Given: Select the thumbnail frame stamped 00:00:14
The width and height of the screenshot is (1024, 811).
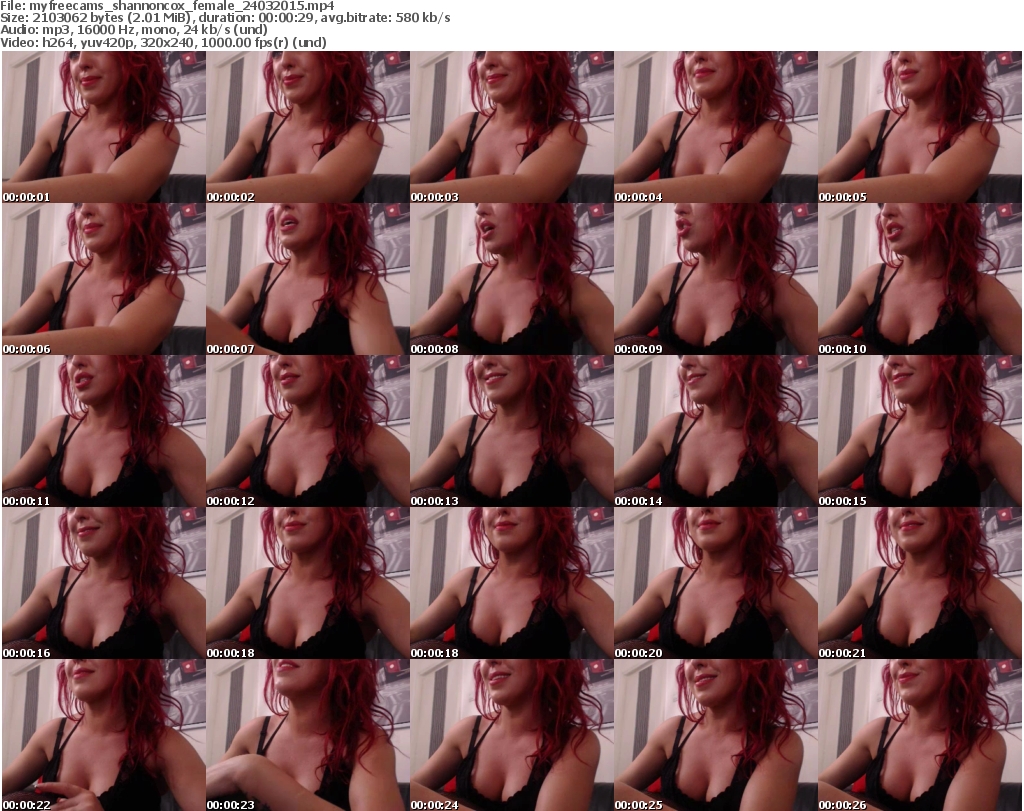Looking at the screenshot, I should tap(715, 431).
